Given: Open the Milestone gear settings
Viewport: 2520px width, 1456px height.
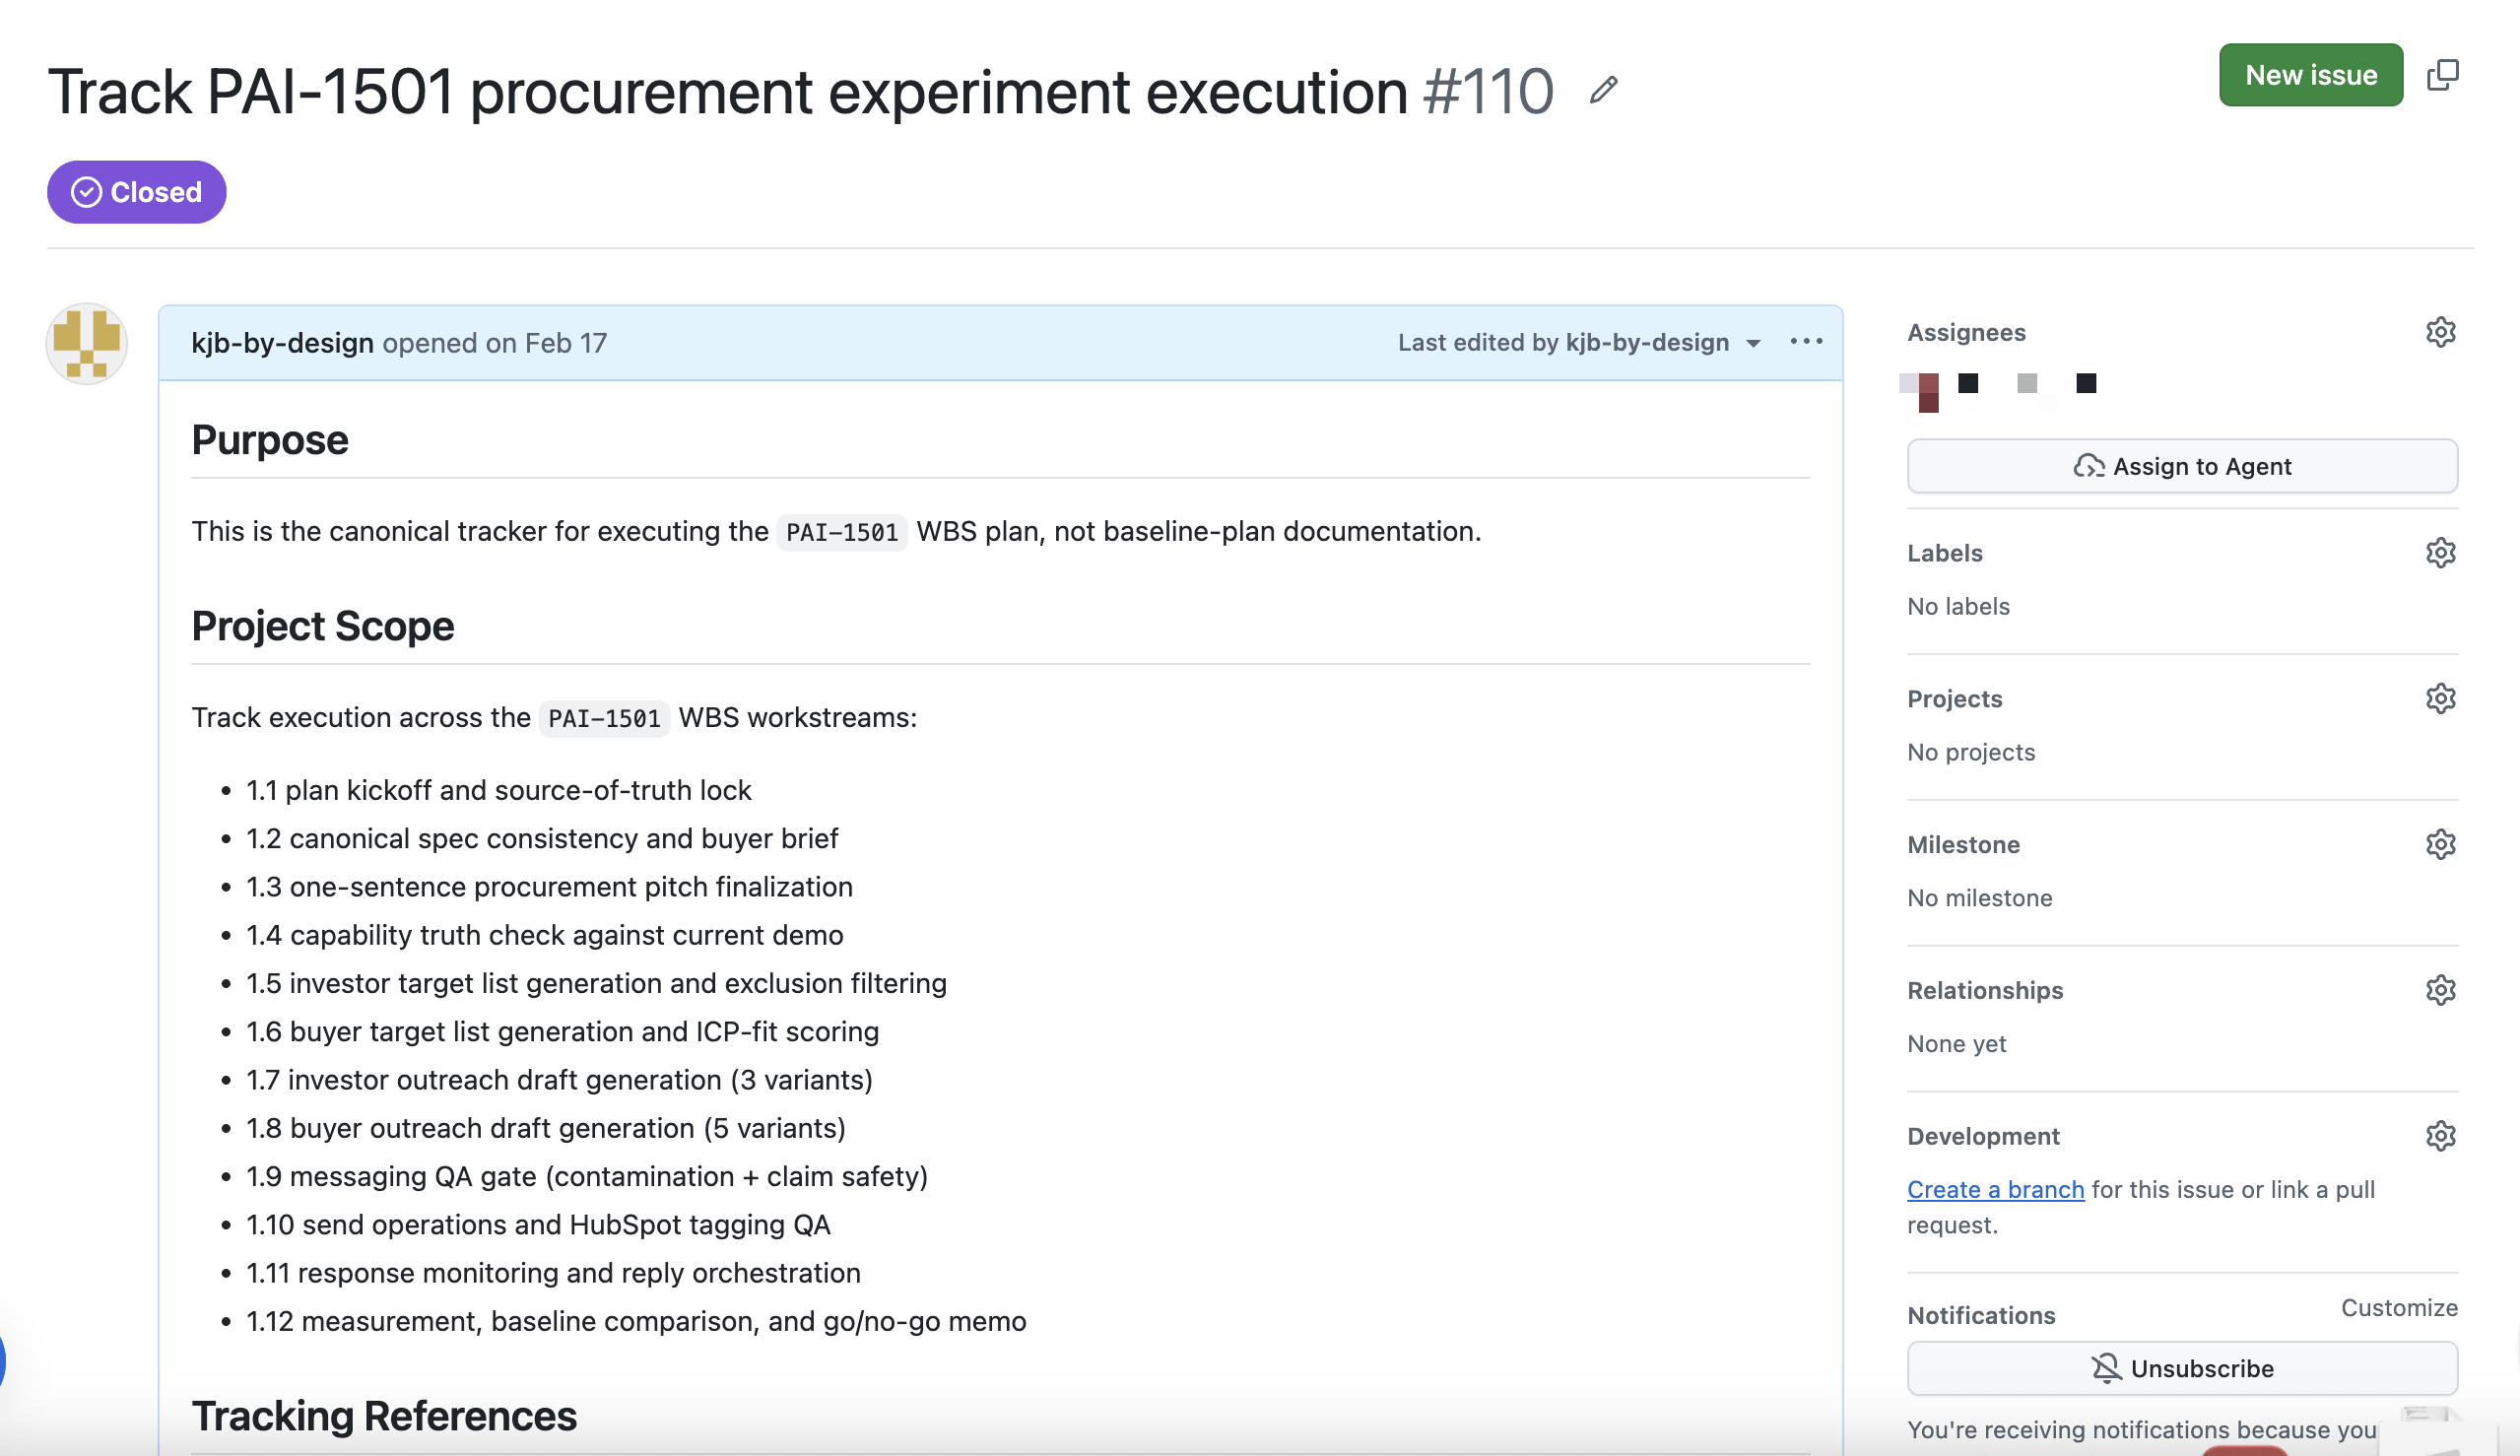Looking at the screenshot, I should pyautogui.click(x=2440, y=845).
